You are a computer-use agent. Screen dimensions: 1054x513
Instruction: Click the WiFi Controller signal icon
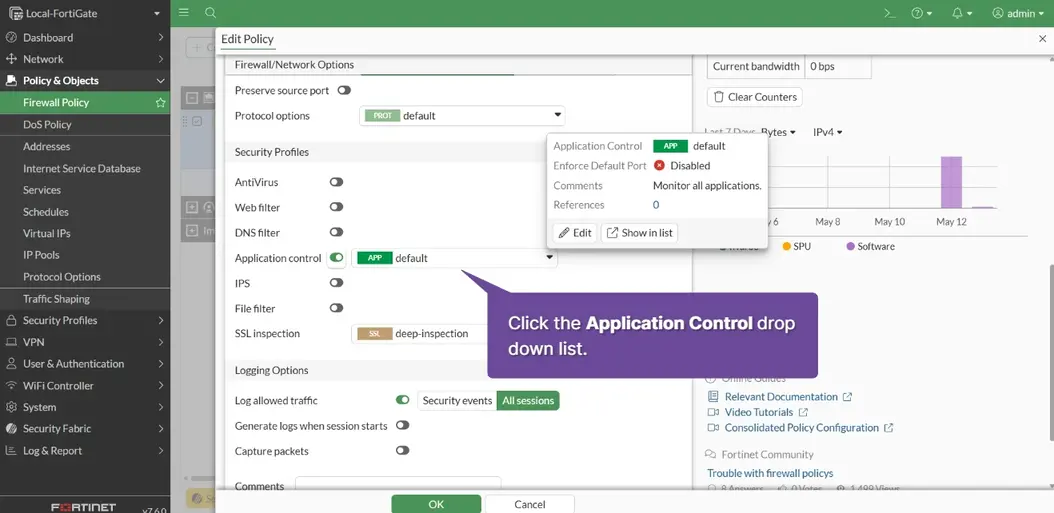[11, 385]
